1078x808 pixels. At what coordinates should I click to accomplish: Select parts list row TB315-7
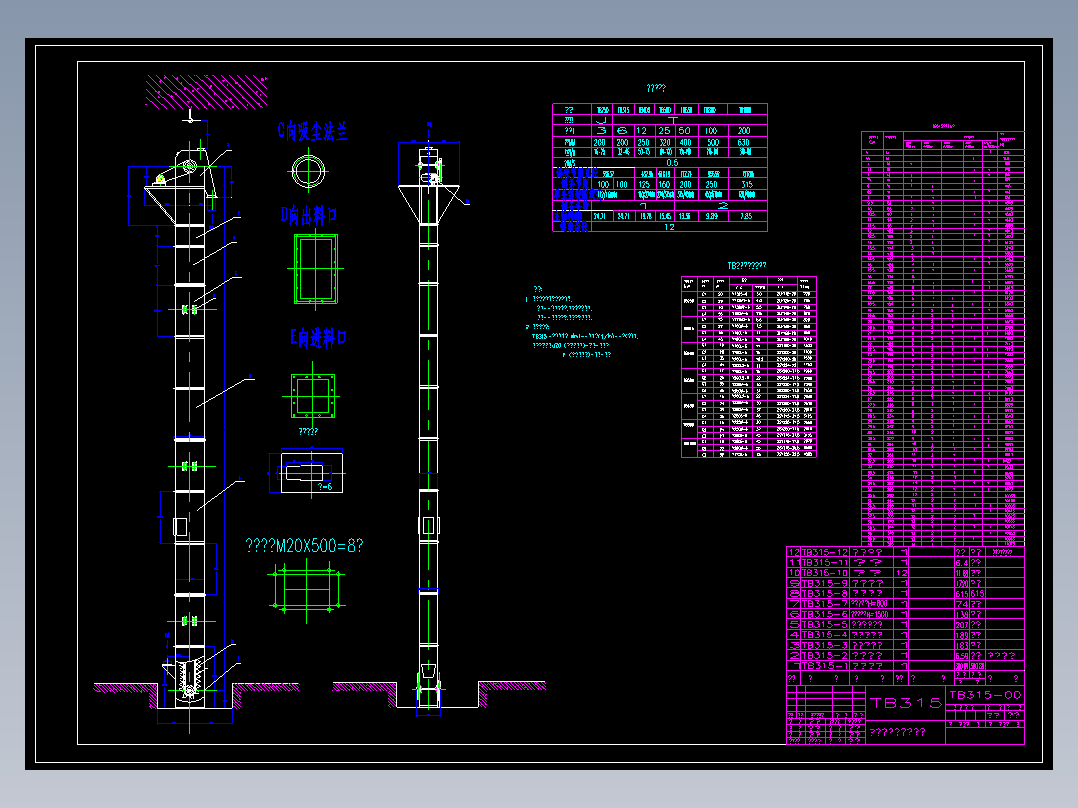(905, 604)
